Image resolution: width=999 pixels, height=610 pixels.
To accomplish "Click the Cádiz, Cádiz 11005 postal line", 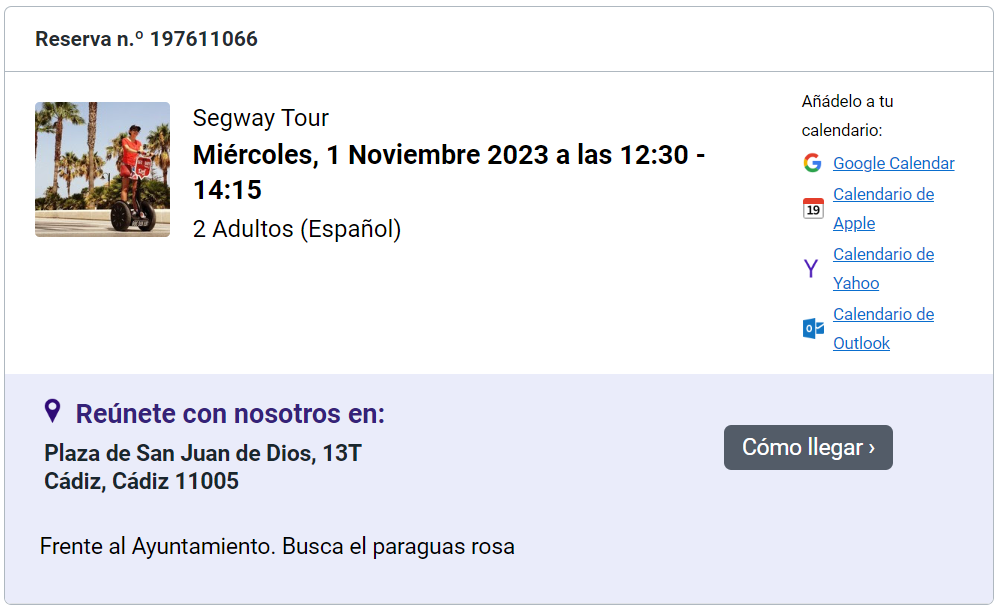I will [141, 481].
